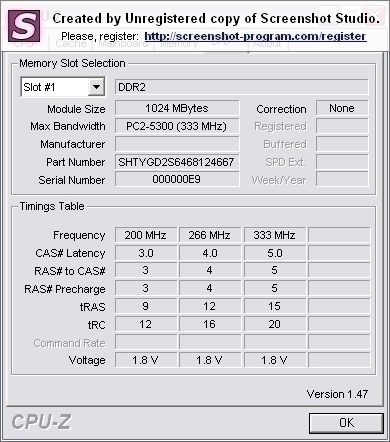The height and width of the screenshot is (442, 390).
Task: Click the tRC value 12
Action: 146,325
